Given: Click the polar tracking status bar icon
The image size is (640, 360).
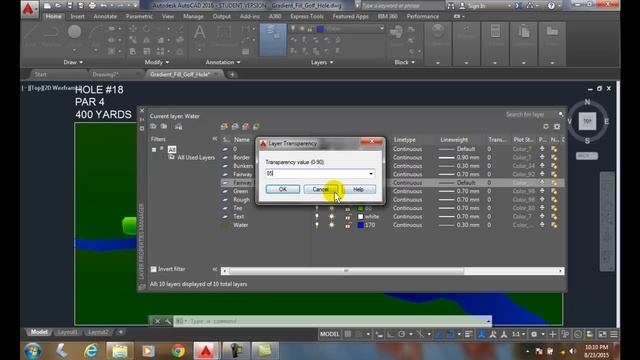Looking at the screenshot, I should pos(402,334).
